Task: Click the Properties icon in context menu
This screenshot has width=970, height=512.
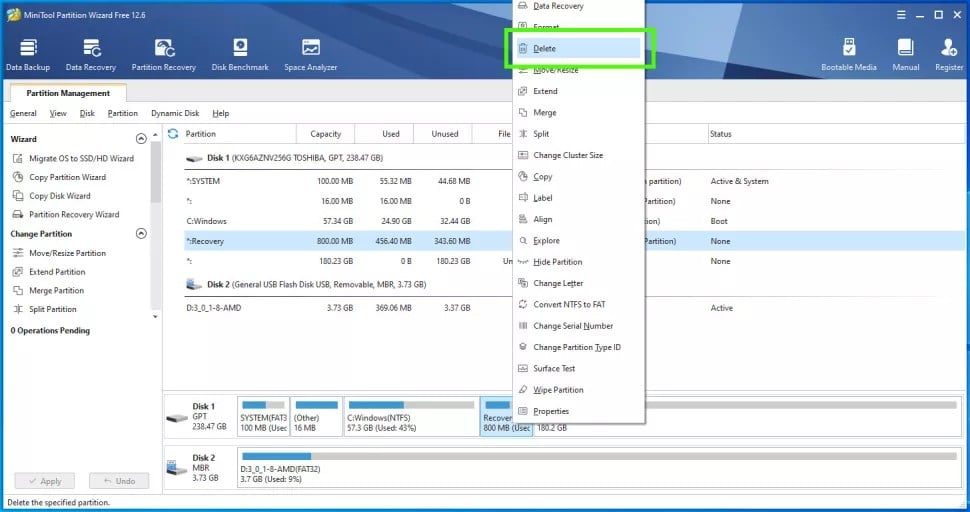Action: [523, 411]
